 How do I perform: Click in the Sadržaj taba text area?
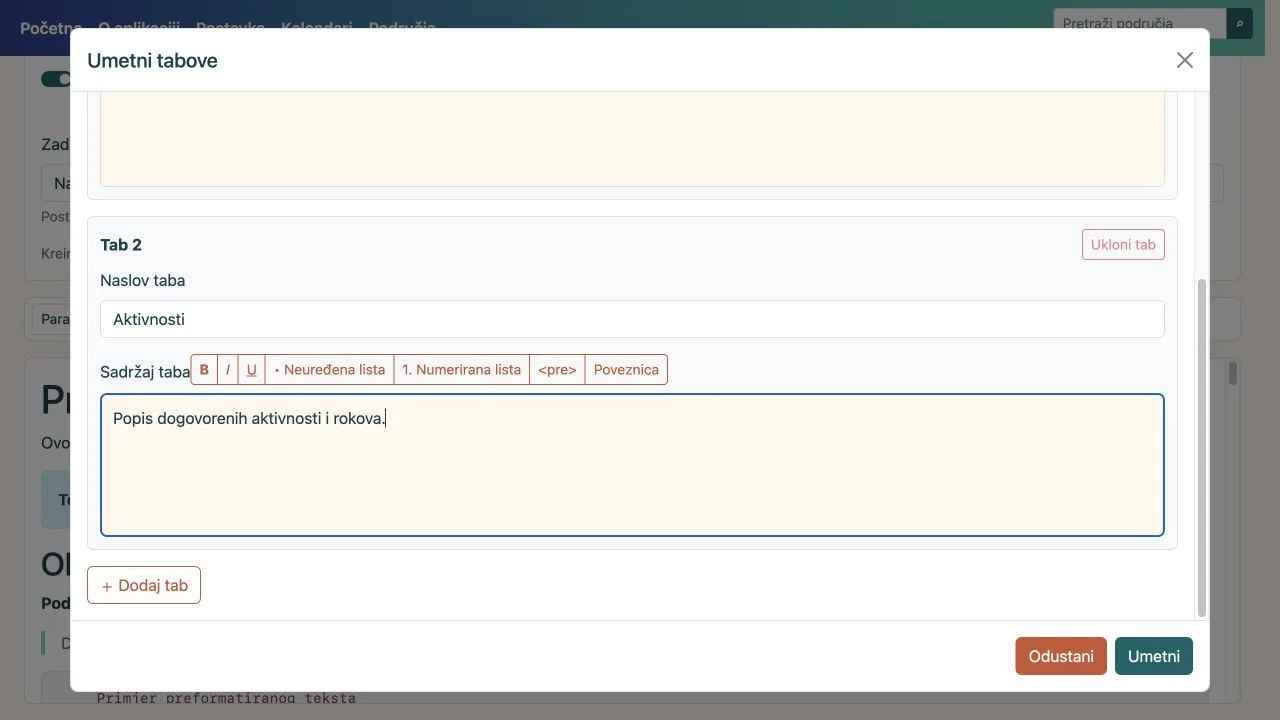(632, 465)
